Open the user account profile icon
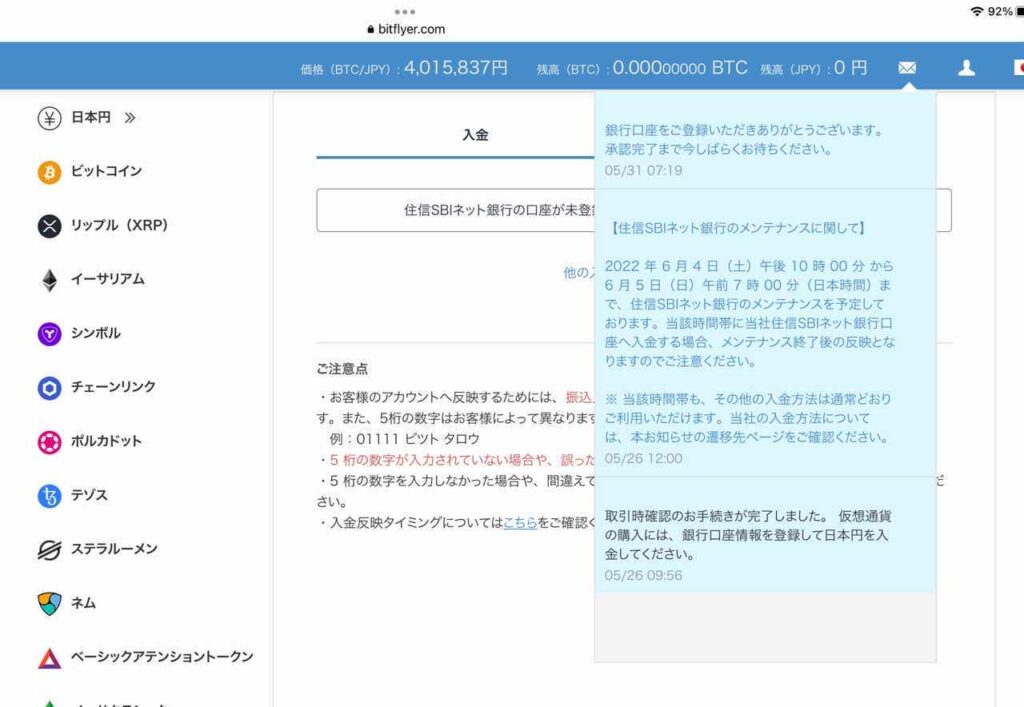1024x707 pixels. click(967, 68)
